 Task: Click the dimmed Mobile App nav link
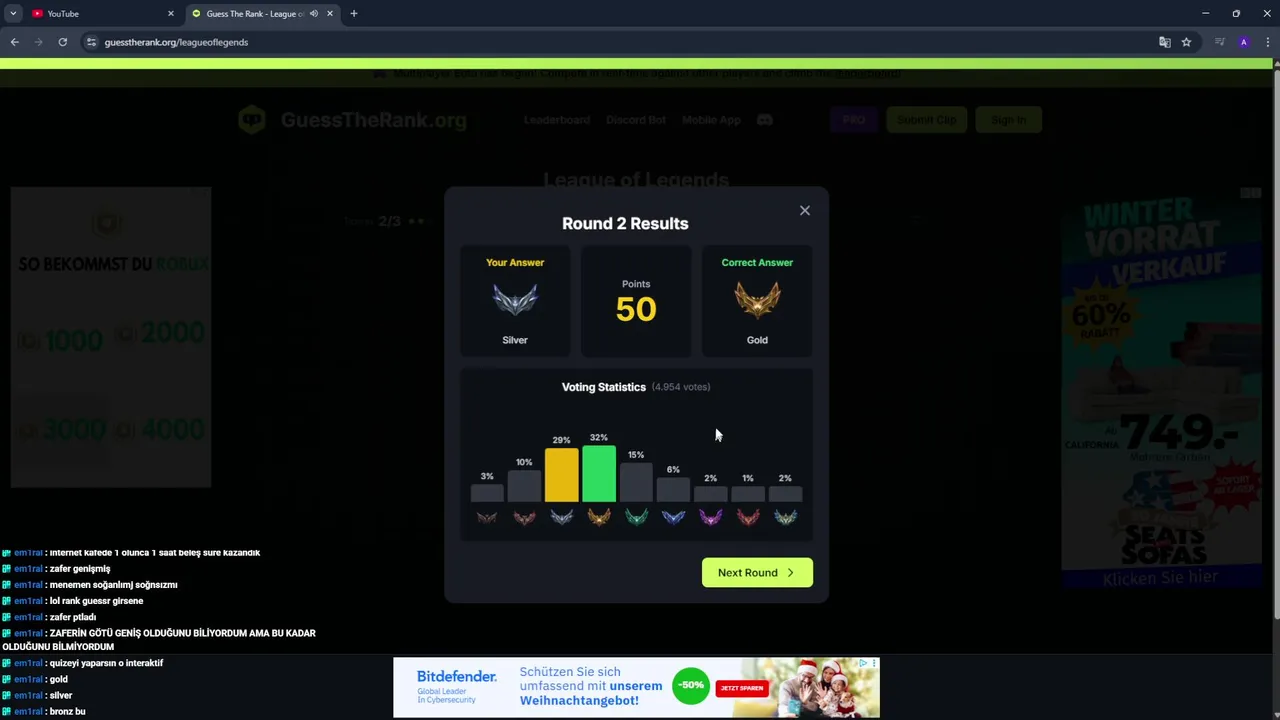coord(711,120)
